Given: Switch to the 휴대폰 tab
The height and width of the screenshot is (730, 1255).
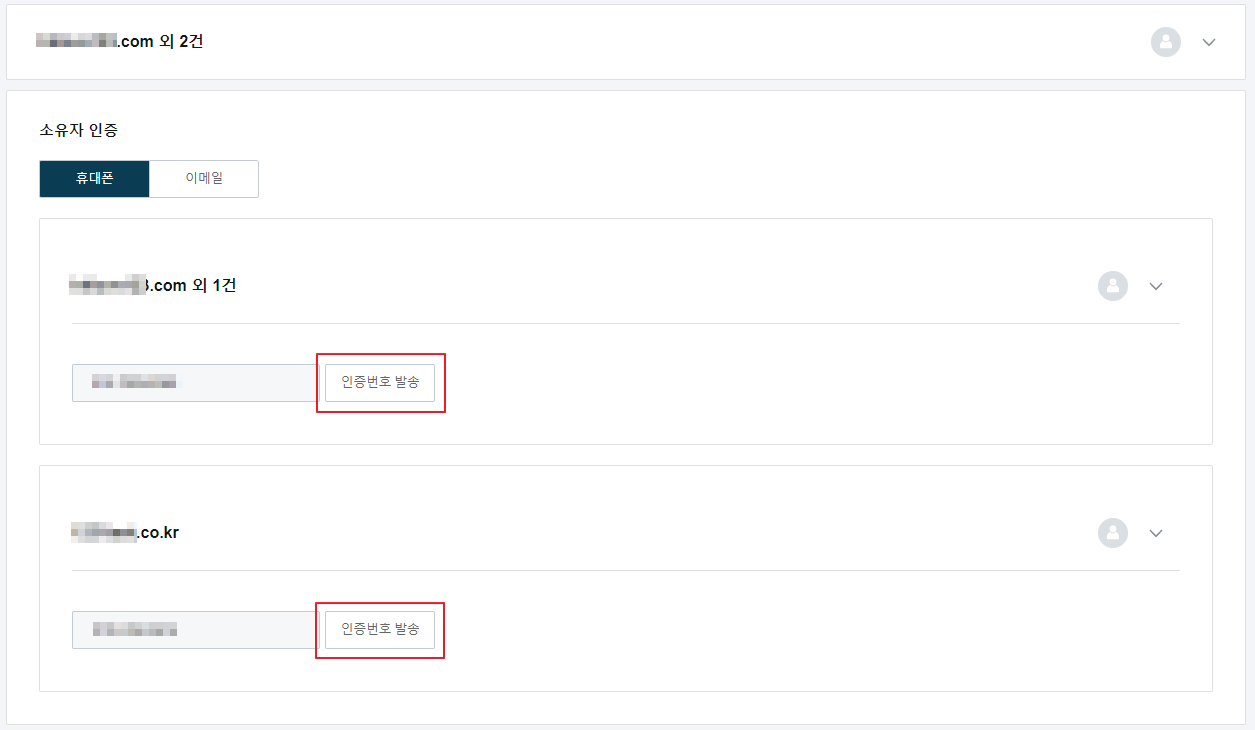Looking at the screenshot, I should tap(94, 179).
